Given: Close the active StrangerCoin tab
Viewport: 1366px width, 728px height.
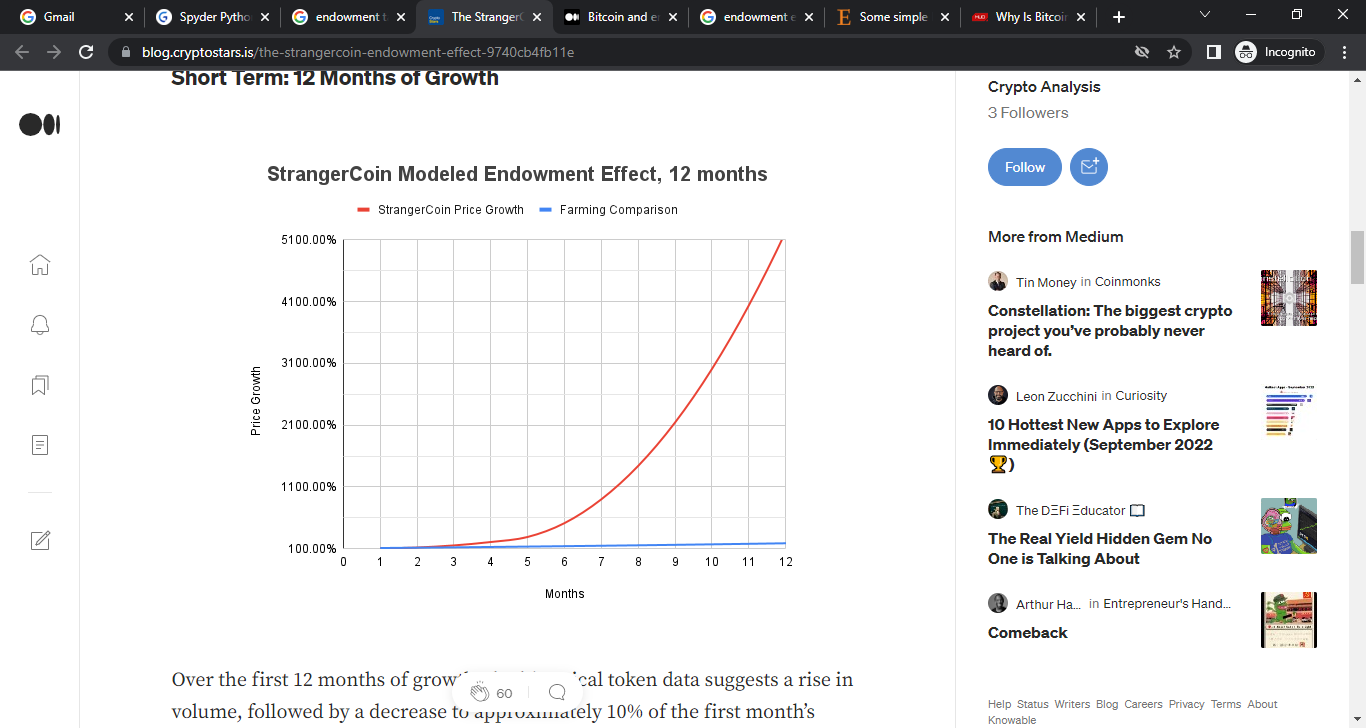Looking at the screenshot, I should (x=537, y=17).
